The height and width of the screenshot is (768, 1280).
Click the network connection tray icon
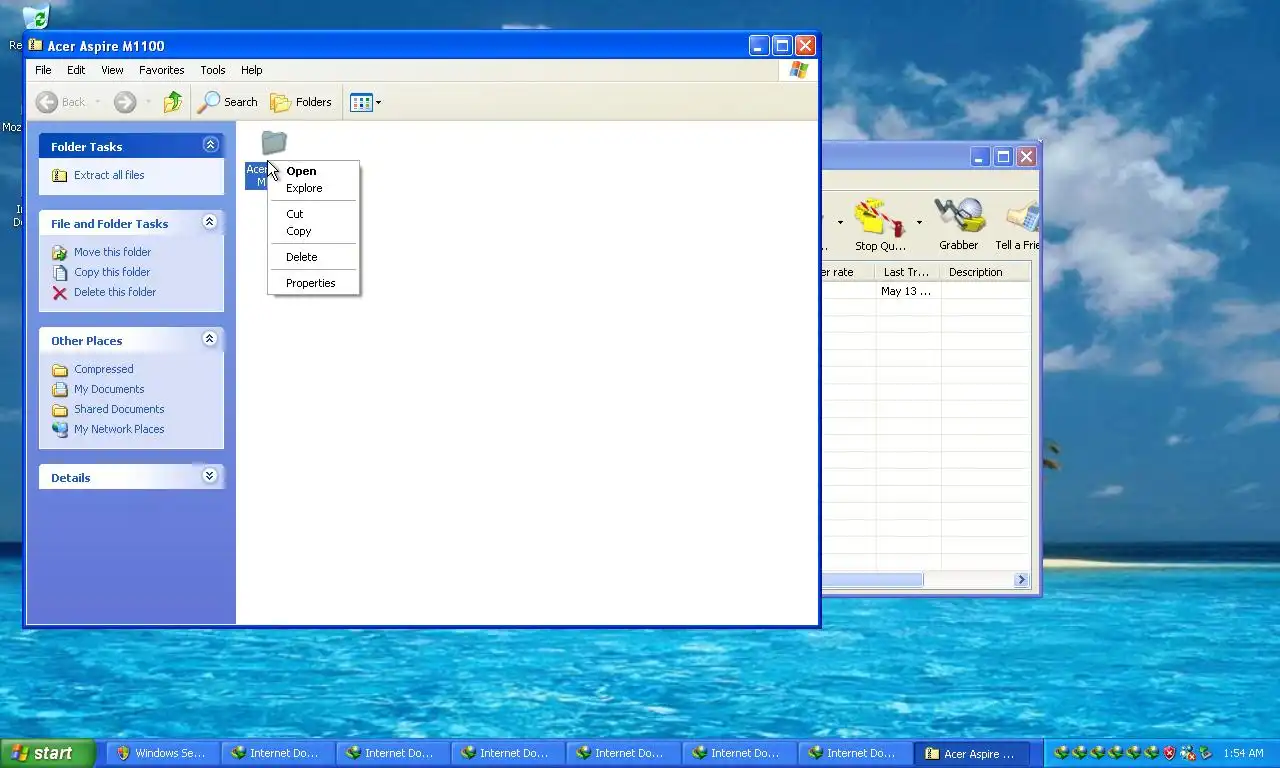1188,753
